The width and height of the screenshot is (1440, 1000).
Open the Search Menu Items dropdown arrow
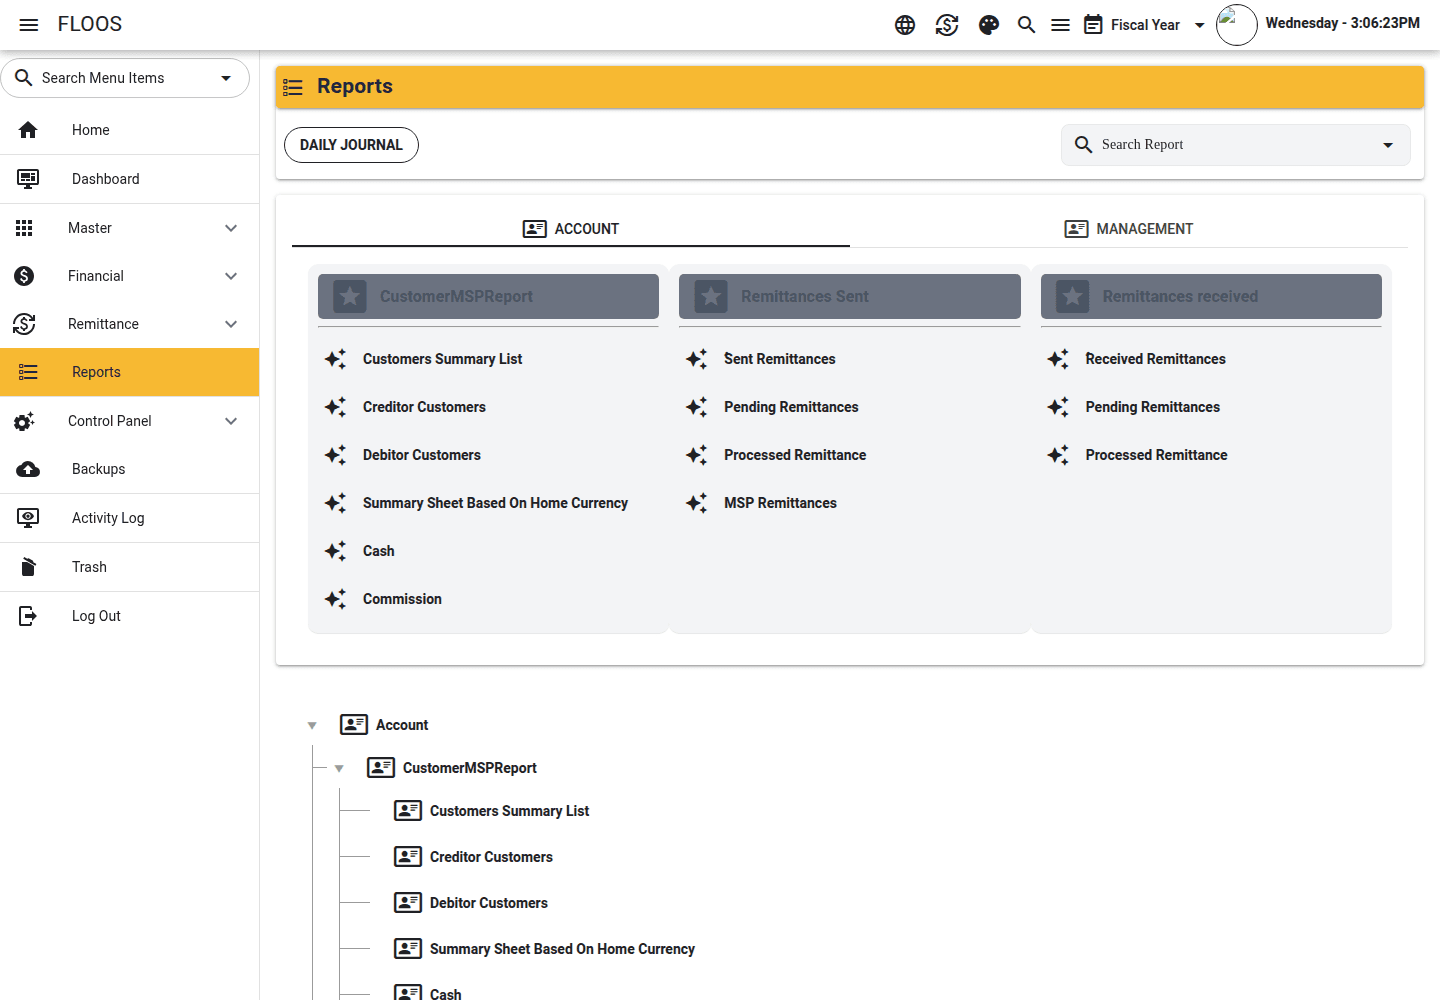(226, 78)
